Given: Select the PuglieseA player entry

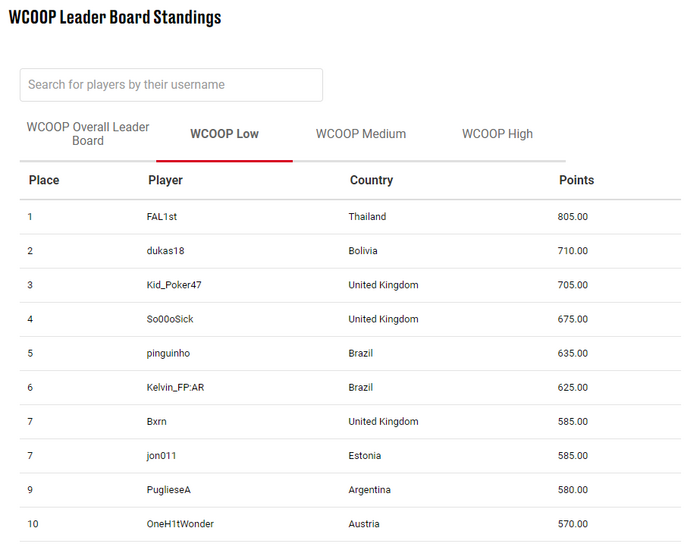Looking at the screenshot, I should 168,490.
